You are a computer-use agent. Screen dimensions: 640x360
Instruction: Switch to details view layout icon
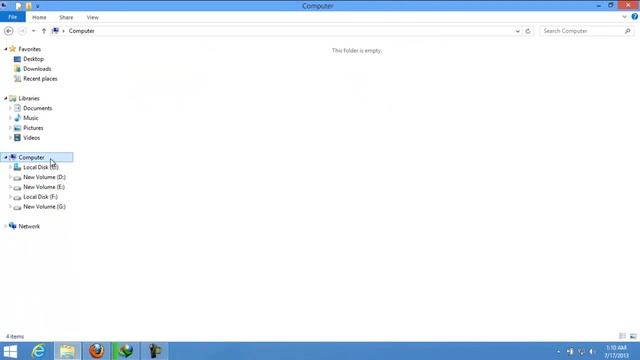tap(622, 336)
